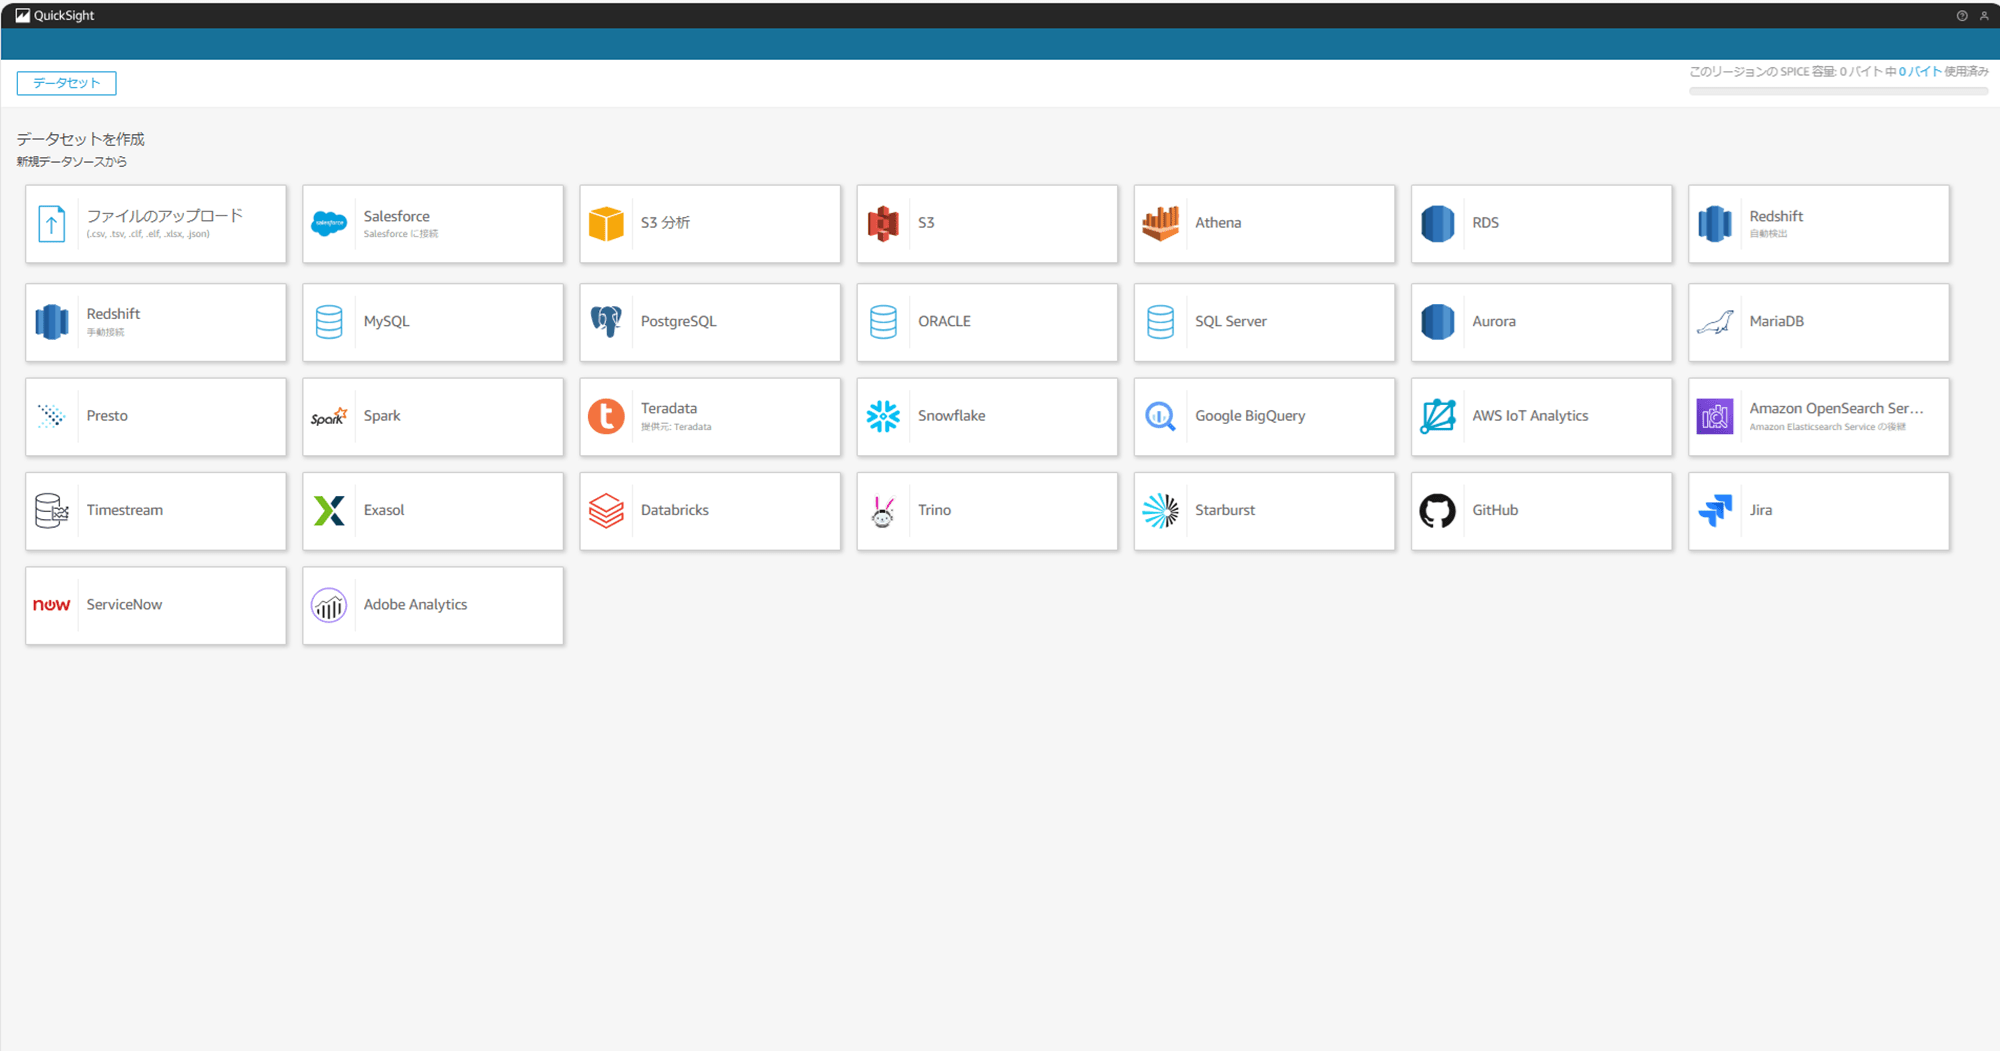Click the purple Amazon OpenSearch icon

(x=1714, y=416)
